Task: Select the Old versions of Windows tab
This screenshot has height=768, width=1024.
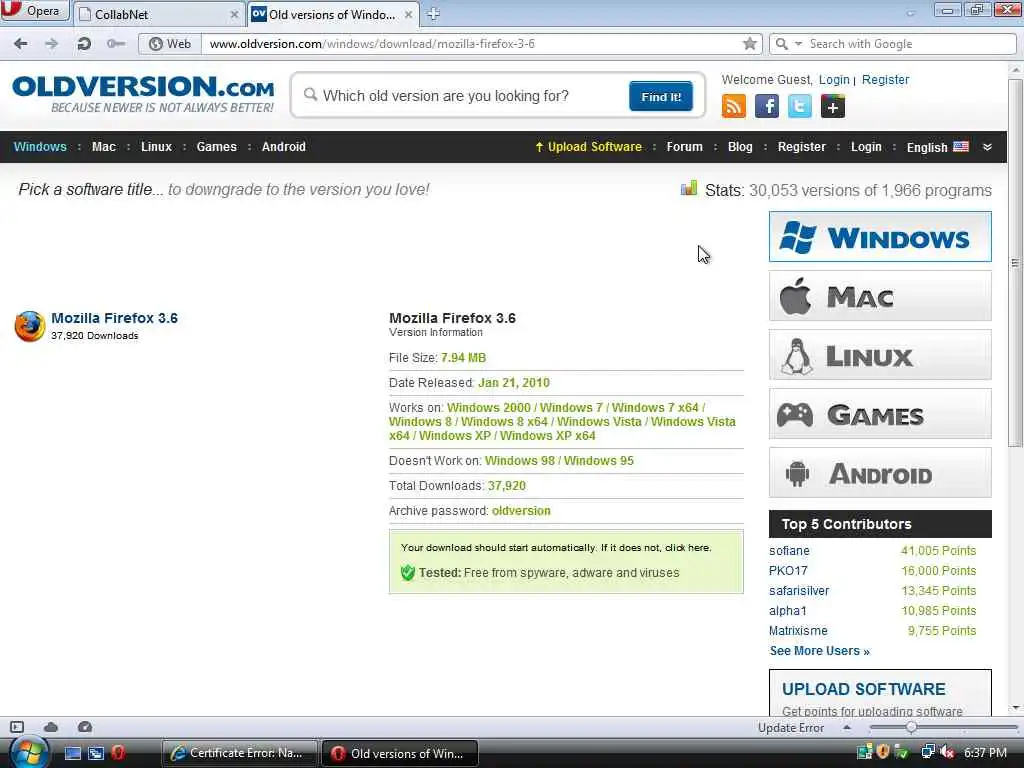Action: [x=333, y=14]
